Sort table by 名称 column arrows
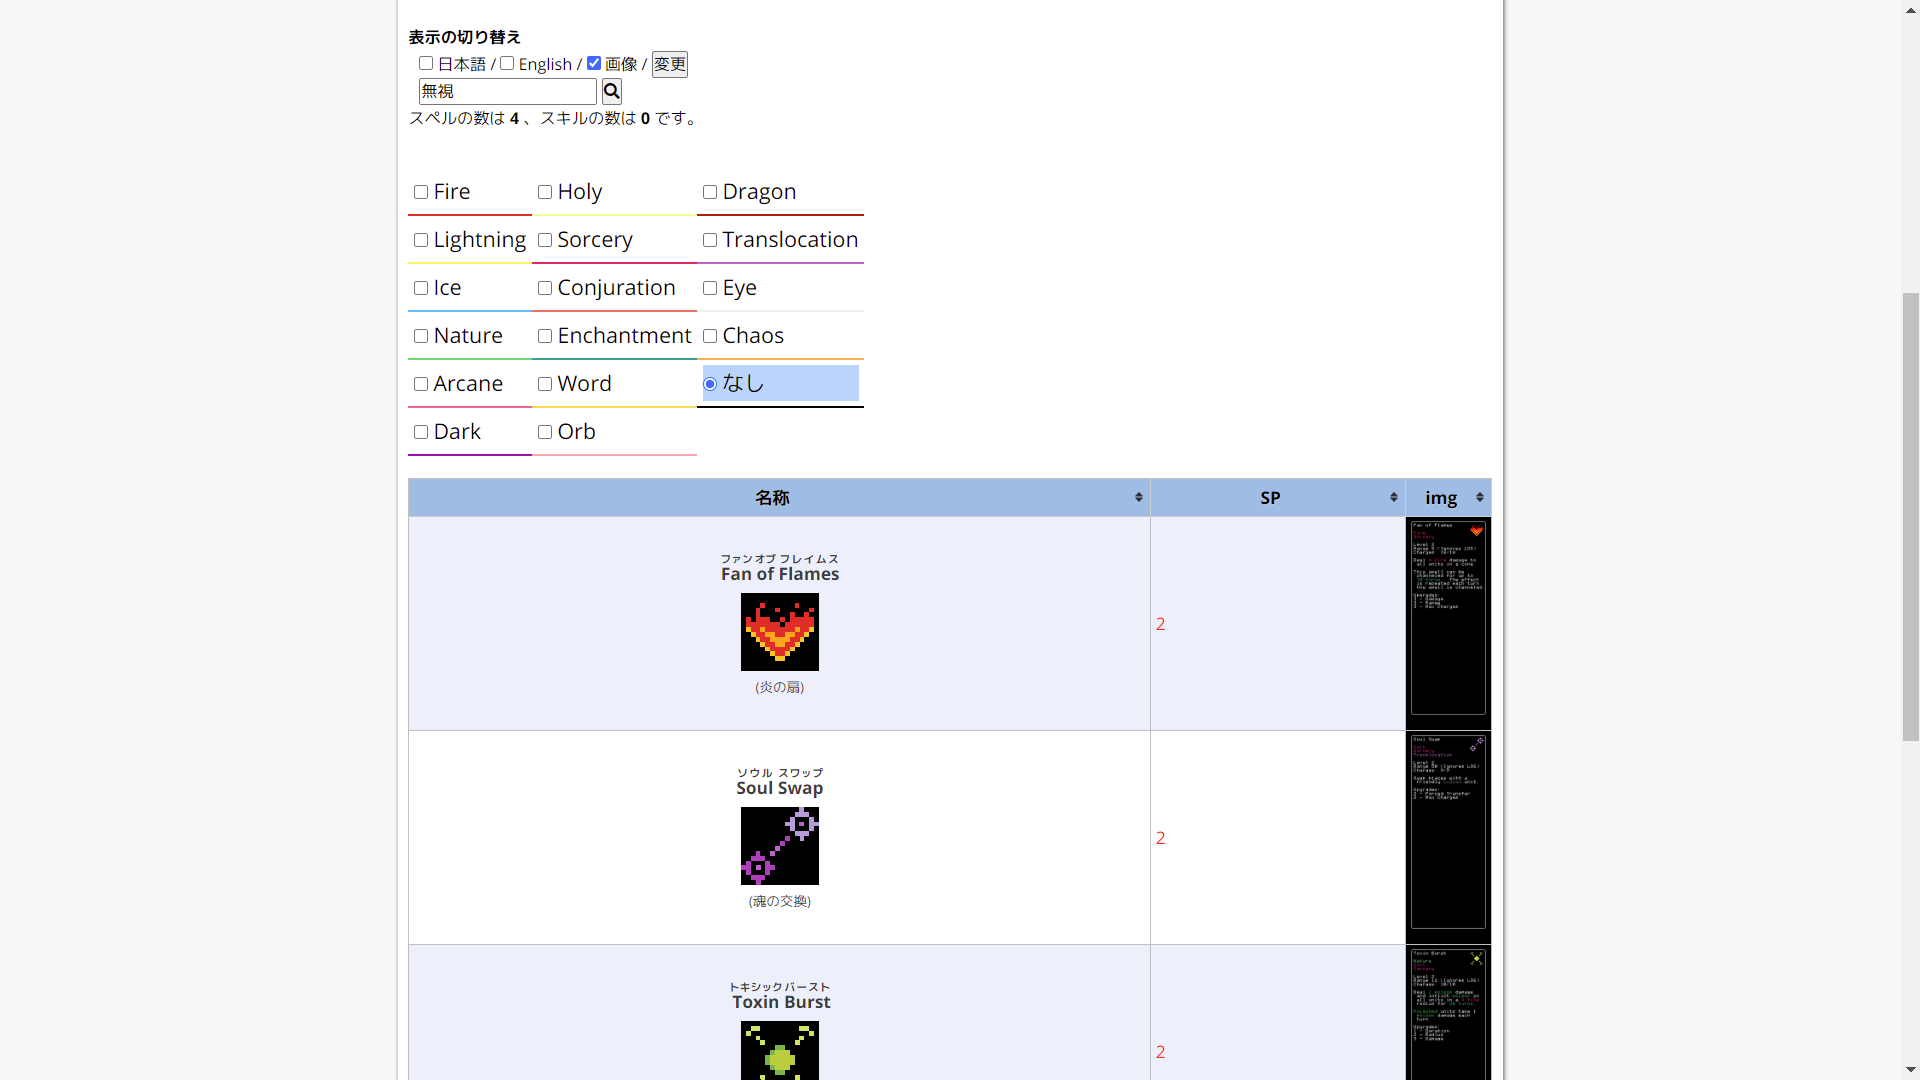This screenshot has width=1920, height=1080. (1138, 497)
